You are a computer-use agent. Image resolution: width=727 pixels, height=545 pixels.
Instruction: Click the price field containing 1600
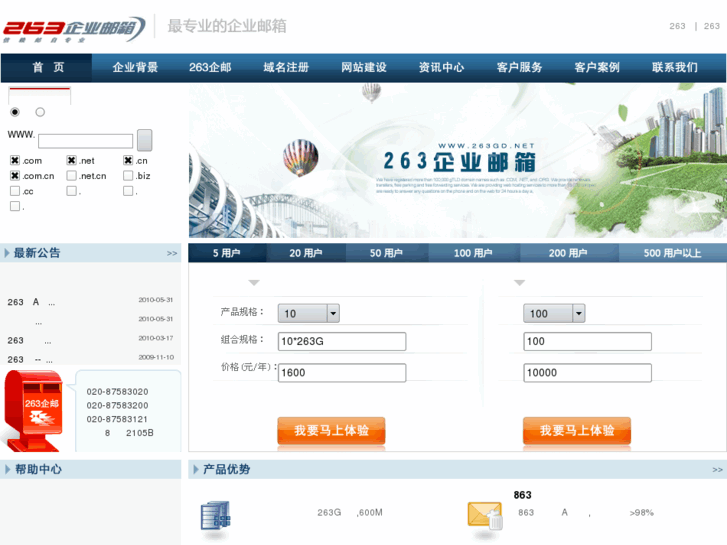[342, 373]
